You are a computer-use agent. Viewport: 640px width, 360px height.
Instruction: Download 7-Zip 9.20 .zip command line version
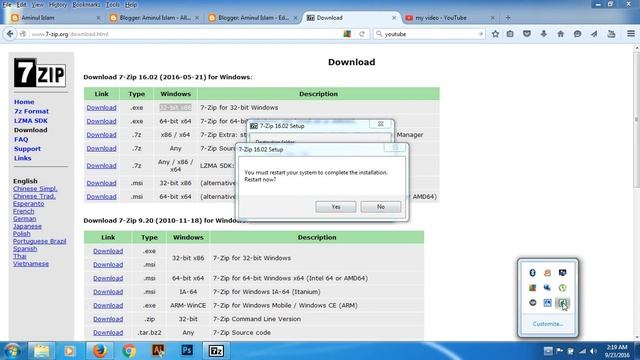tap(108, 319)
